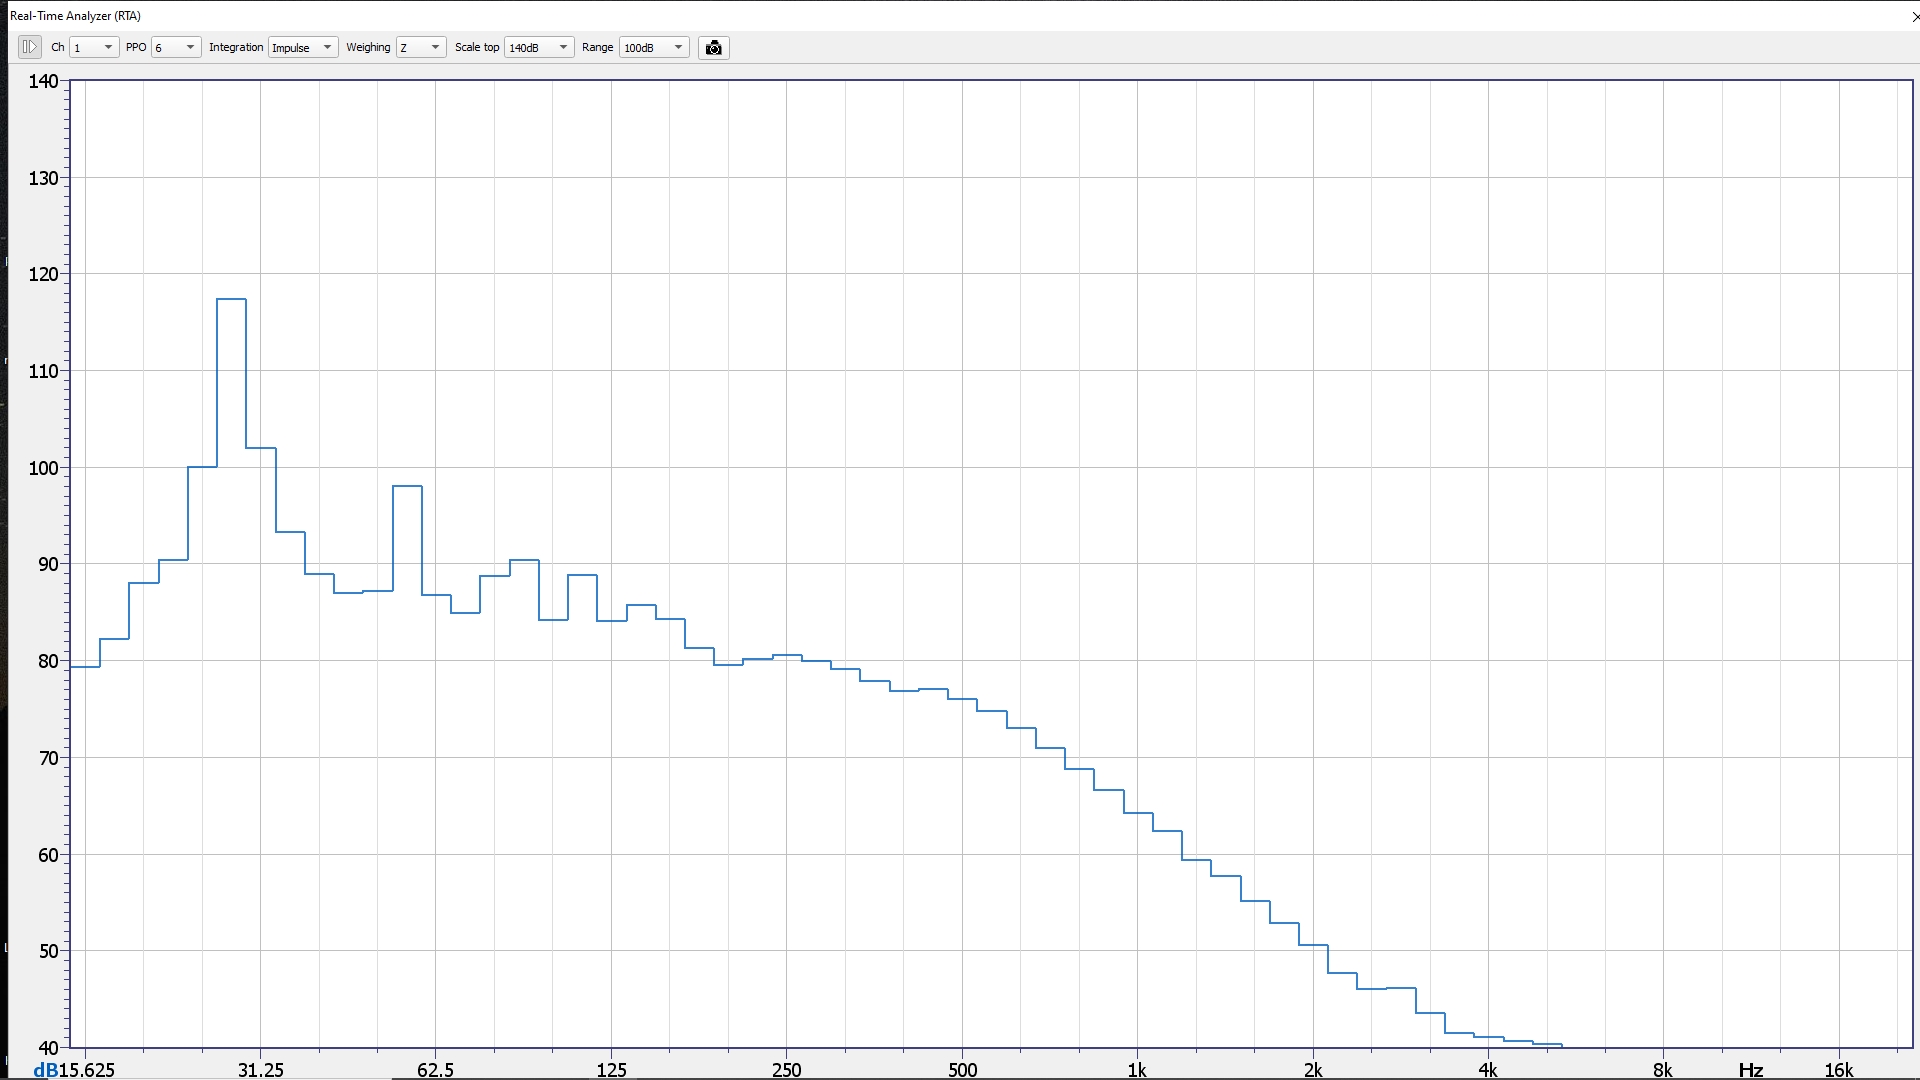Click the 31.25 frequency axis label
Screen dimensions: 1920x1080
260,1070
